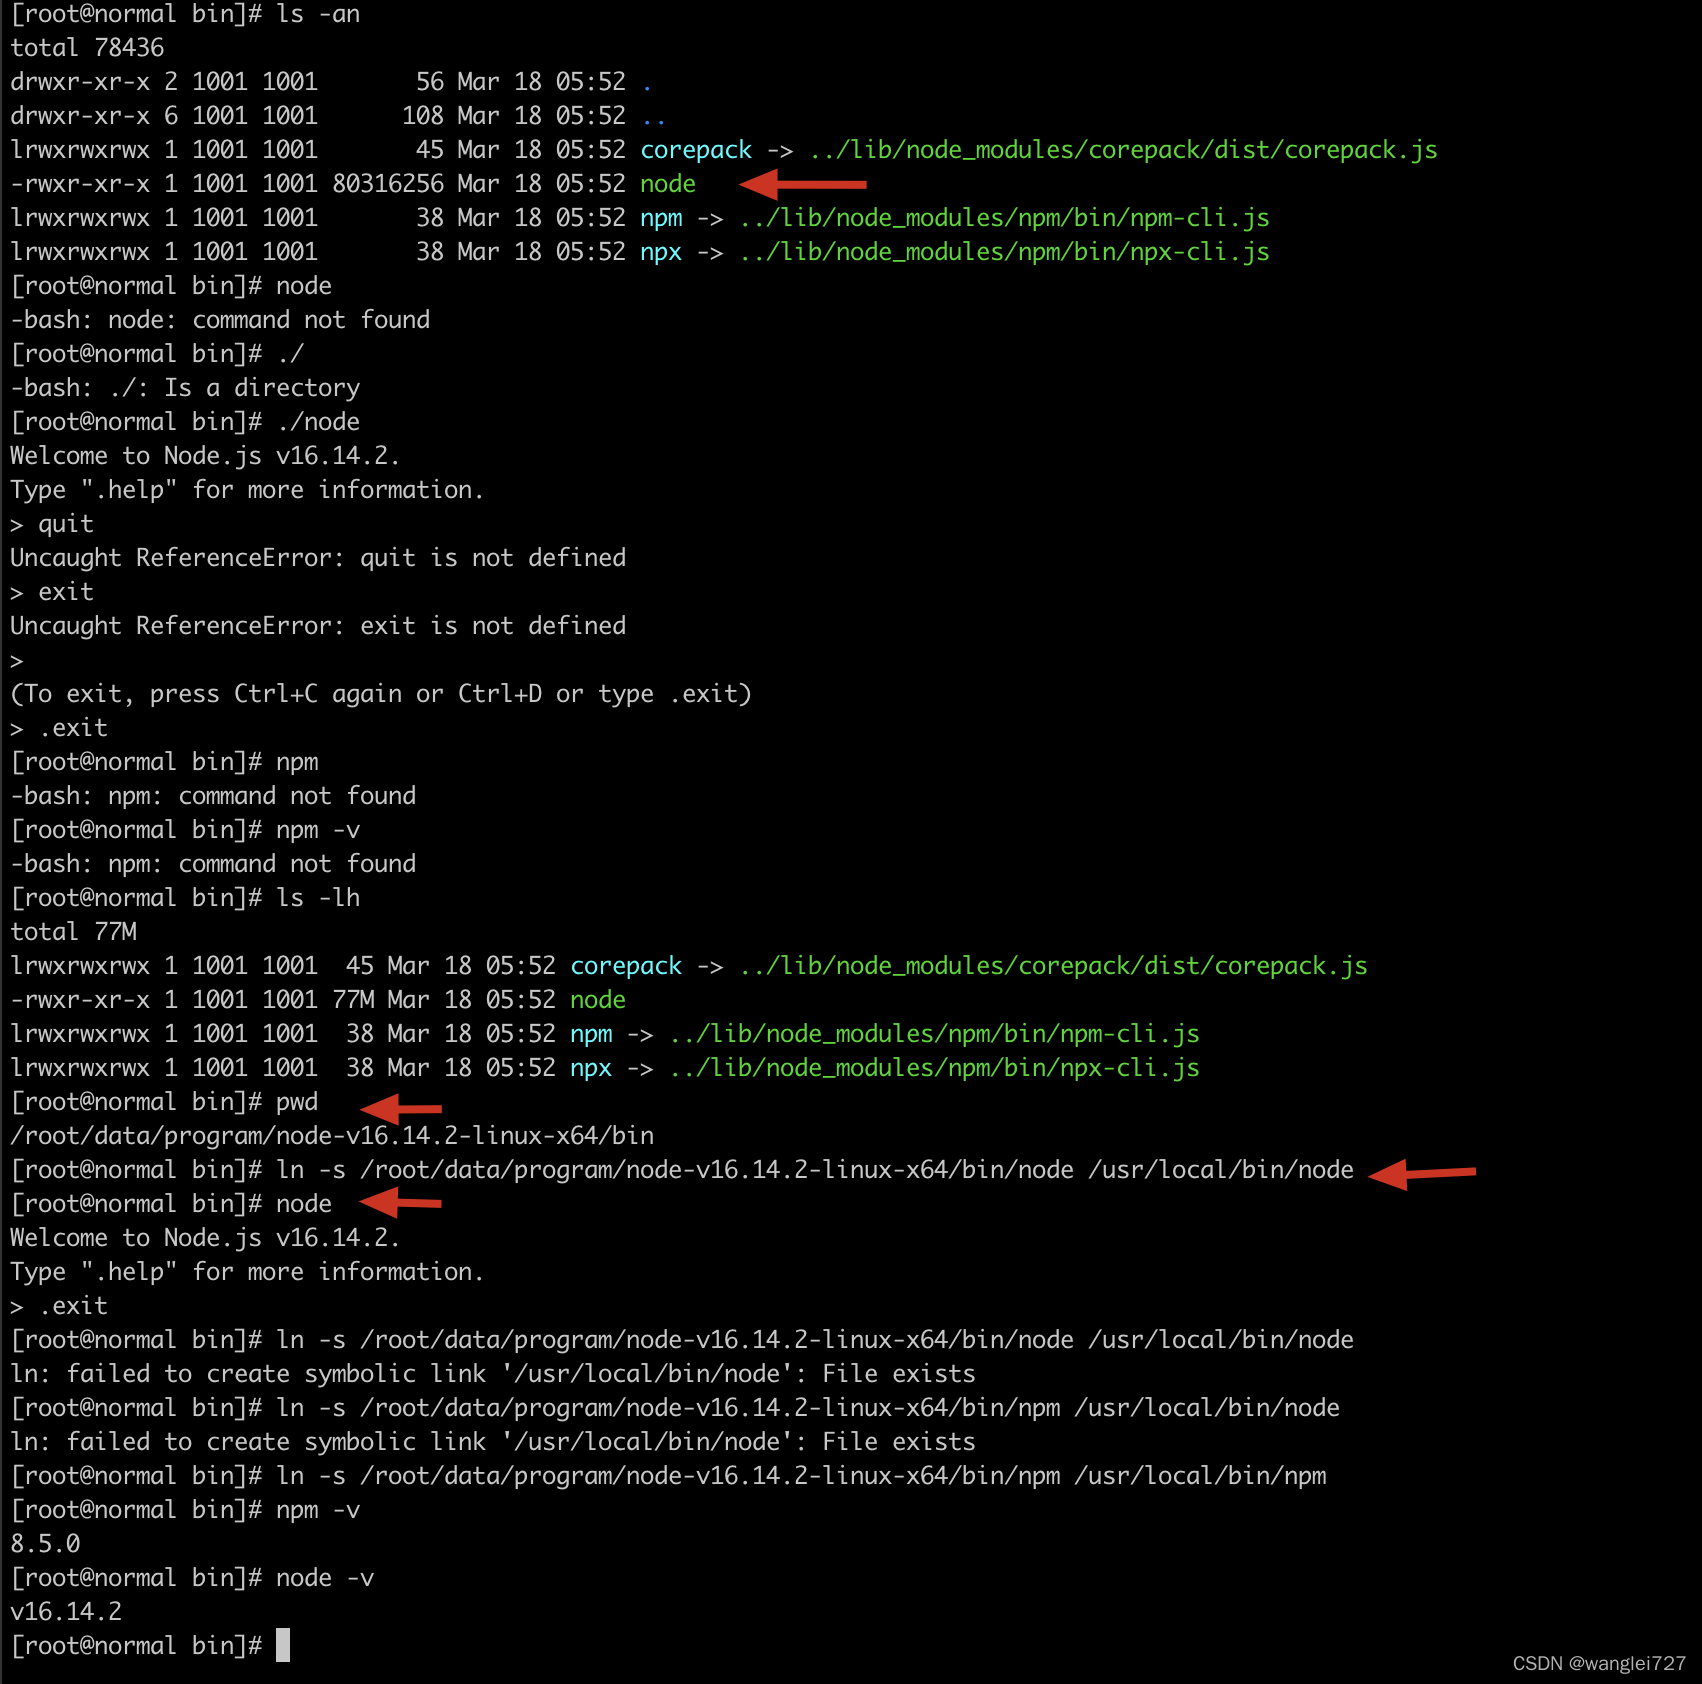The width and height of the screenshot is (1702, 1684).
Task: Select 'quit is not defined' ReferenceError line
Action: (318, 558)
